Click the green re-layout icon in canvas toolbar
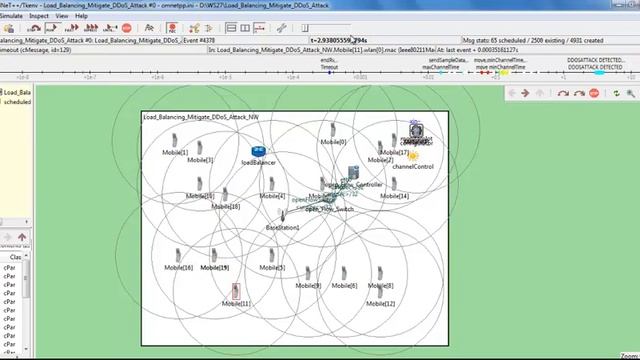The width and height of the screenshot is (640, 360). click(616, 93)
